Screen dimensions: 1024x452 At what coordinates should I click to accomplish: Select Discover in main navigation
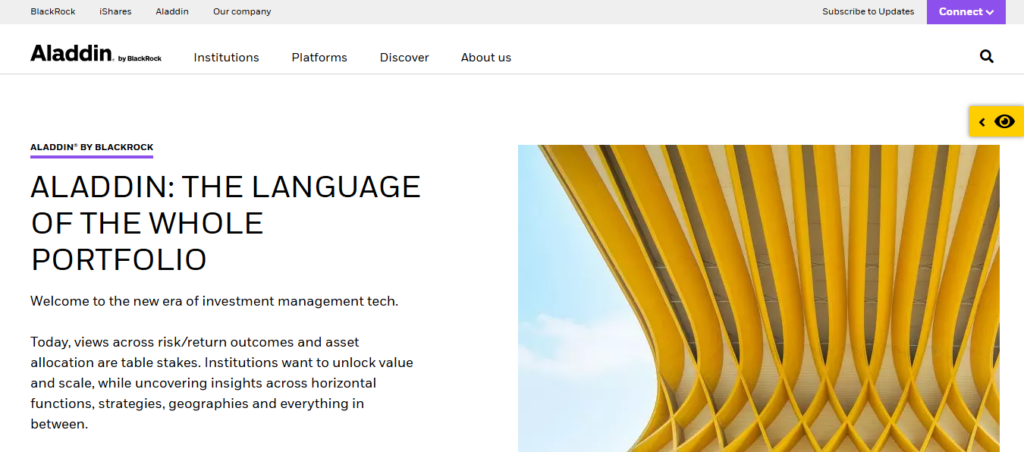[x=404, y=57]
